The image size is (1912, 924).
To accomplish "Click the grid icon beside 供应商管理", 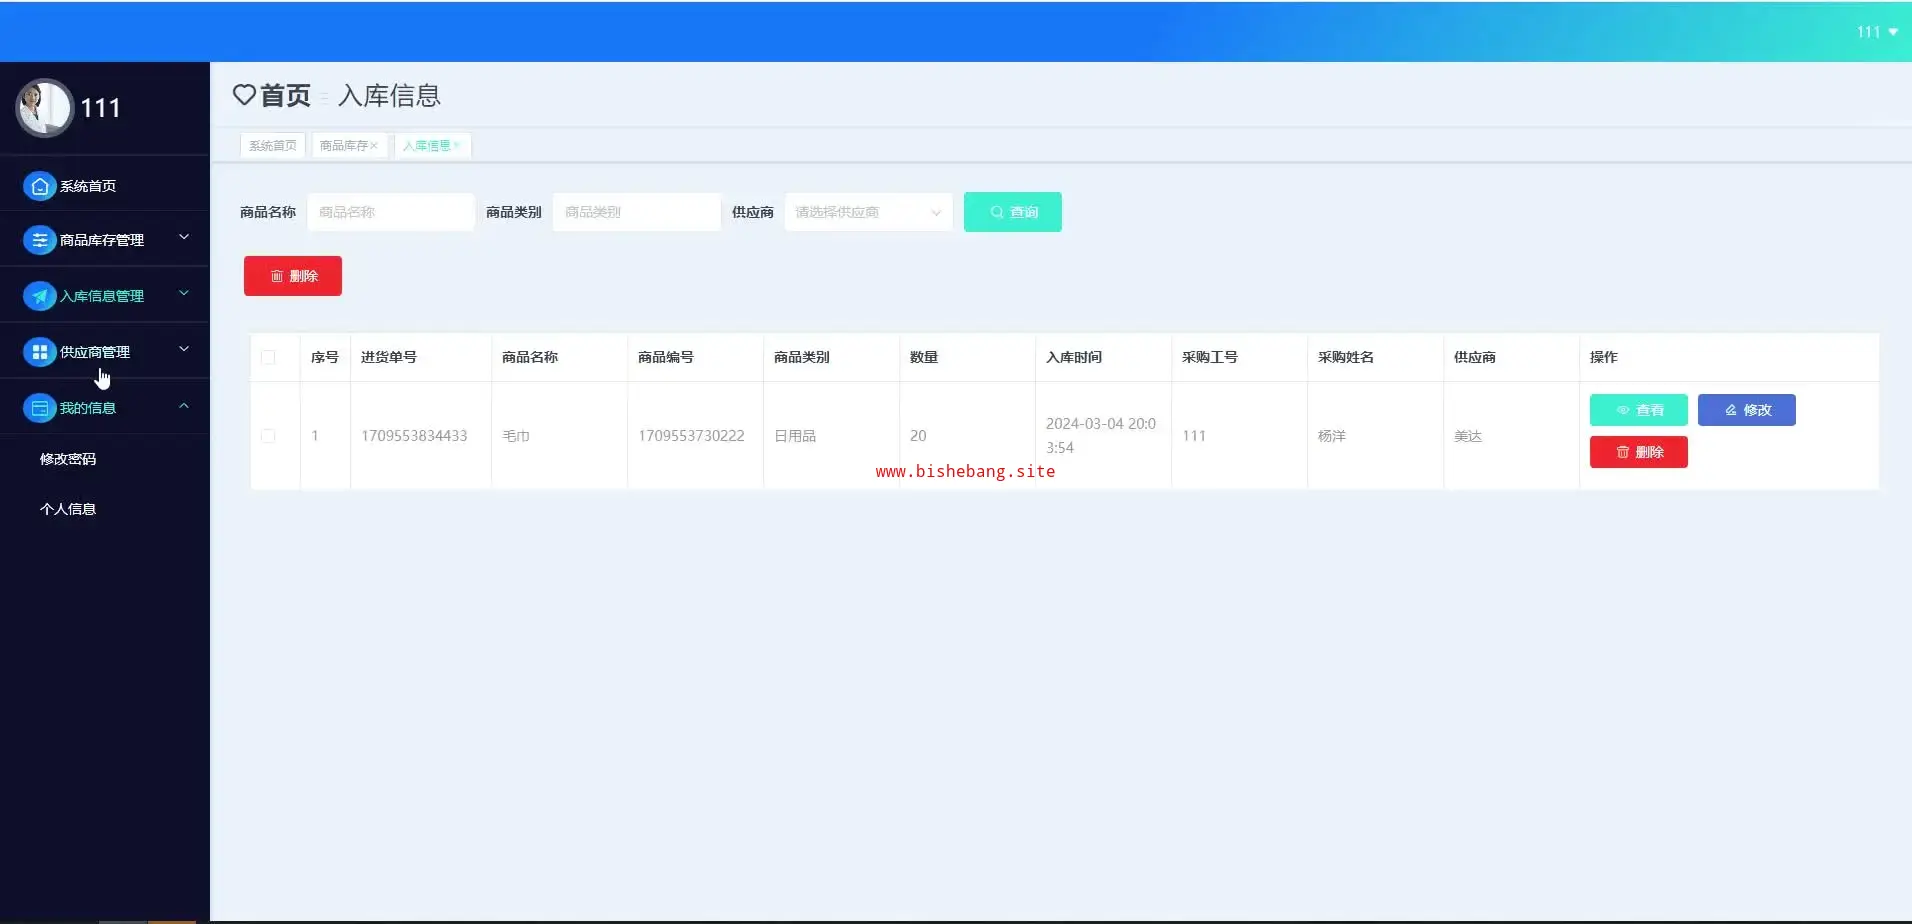I will 39,352.
